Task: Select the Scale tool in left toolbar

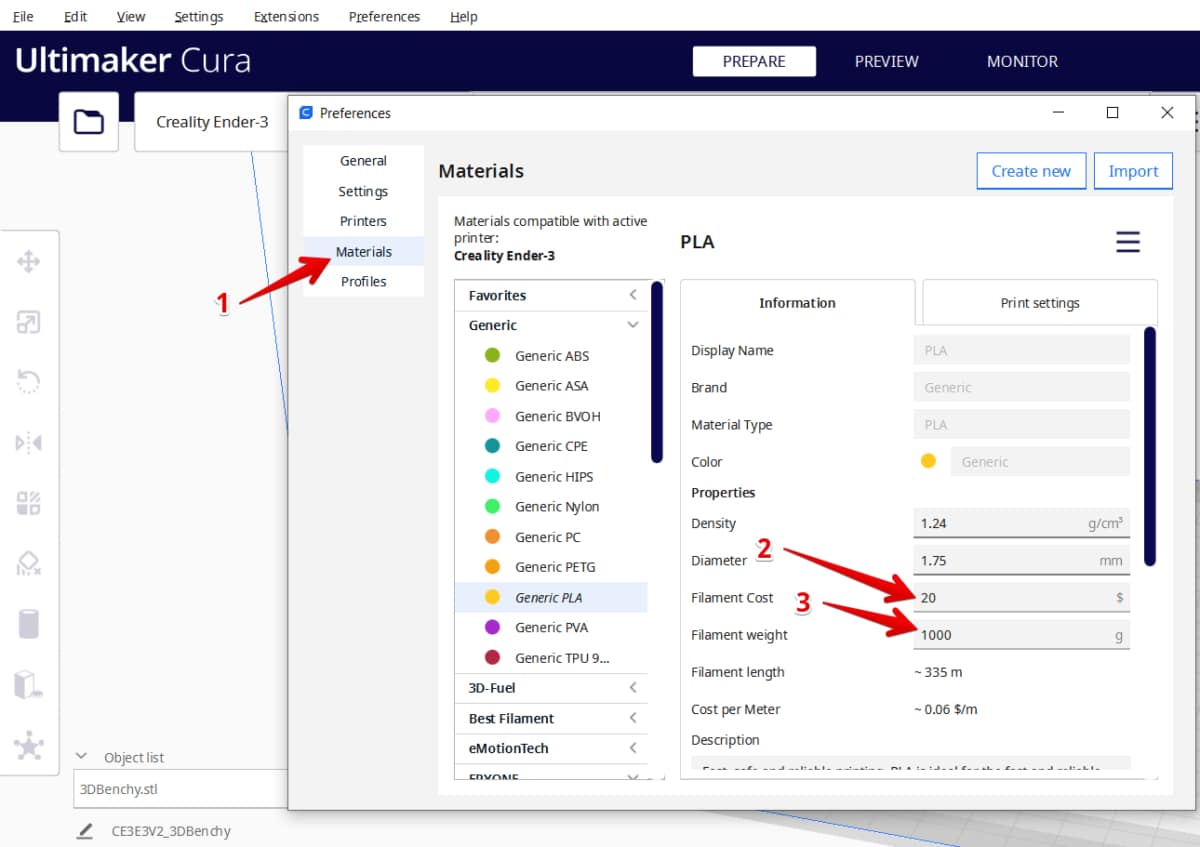Action: [29, 323]
